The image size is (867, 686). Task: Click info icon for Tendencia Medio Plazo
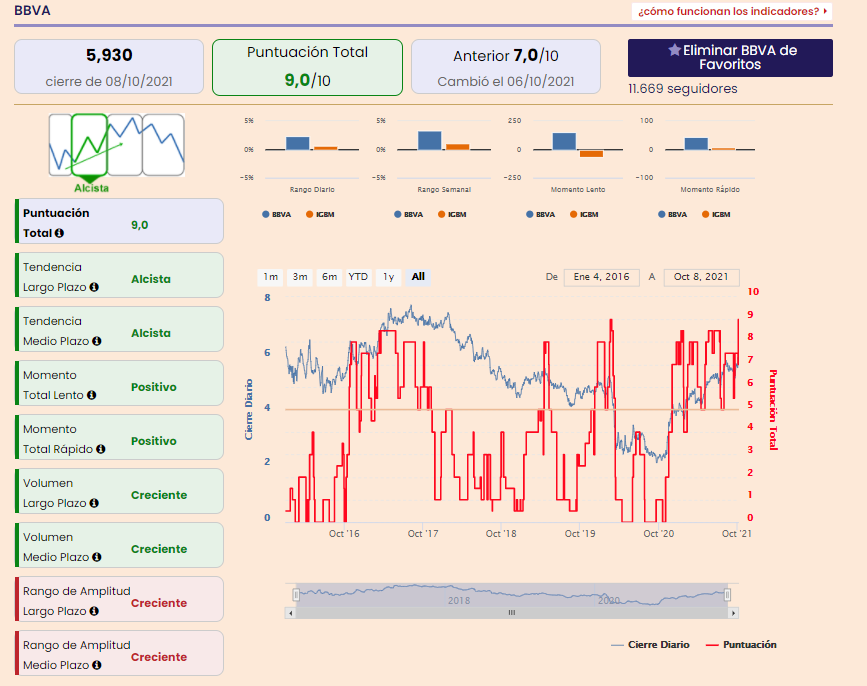(x=97, y=341)
